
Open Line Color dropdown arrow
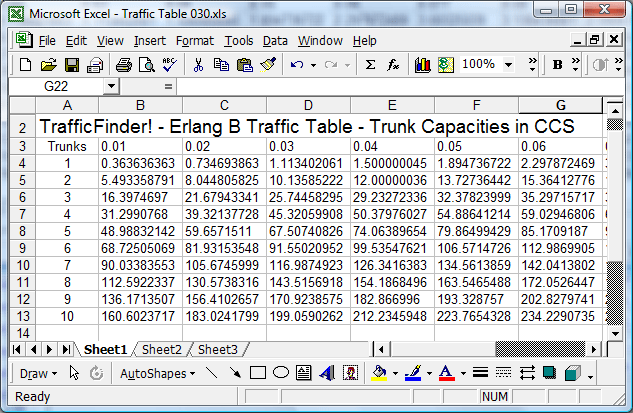click(429, 373)
